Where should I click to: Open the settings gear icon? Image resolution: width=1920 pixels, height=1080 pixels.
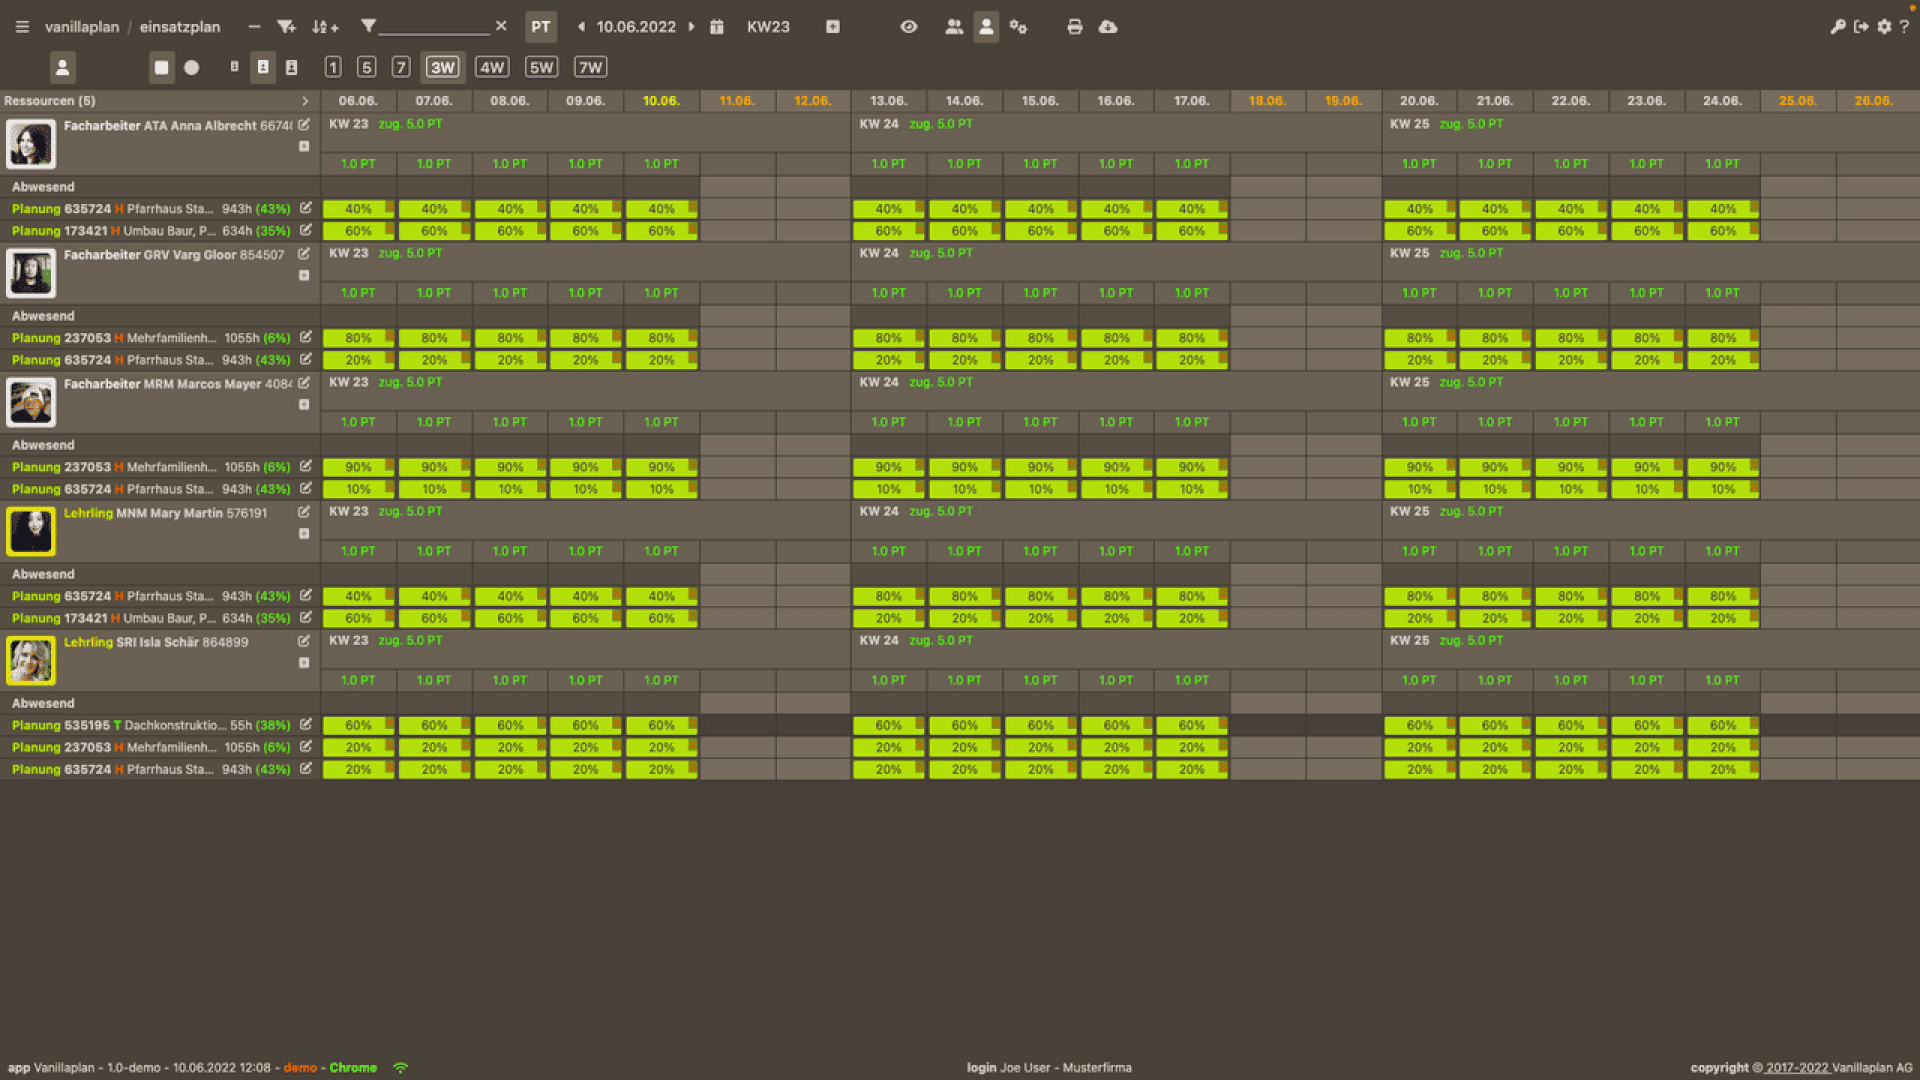(1885, 27)
